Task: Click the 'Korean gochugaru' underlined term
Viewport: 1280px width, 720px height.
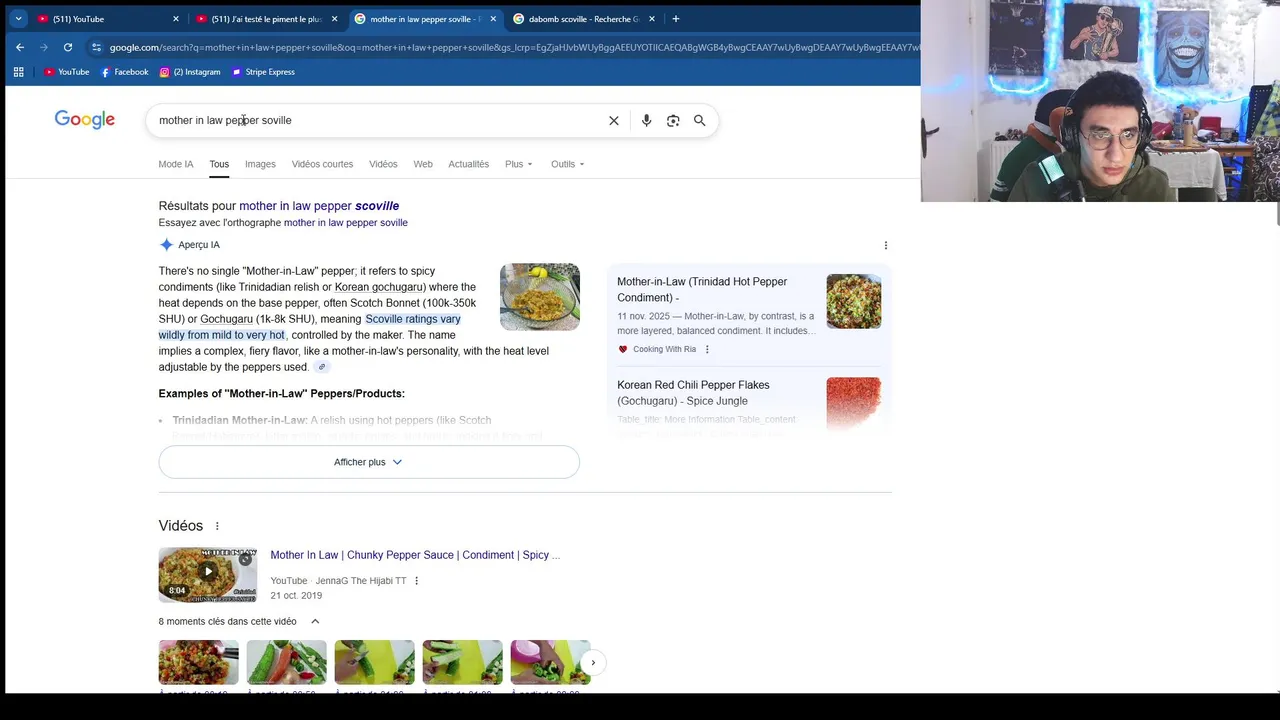Action: 379,287
